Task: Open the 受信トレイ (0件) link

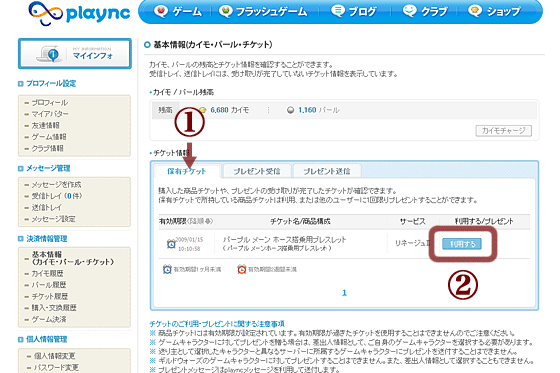Action: coord(57,196)
